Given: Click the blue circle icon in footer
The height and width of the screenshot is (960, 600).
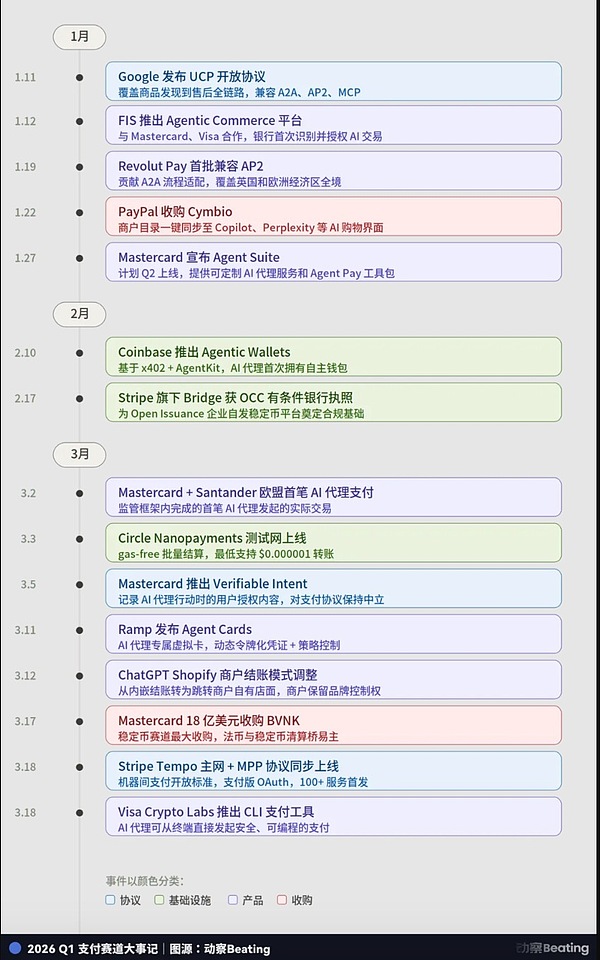Looking at the screenshot, I should (x=14, y=948).
